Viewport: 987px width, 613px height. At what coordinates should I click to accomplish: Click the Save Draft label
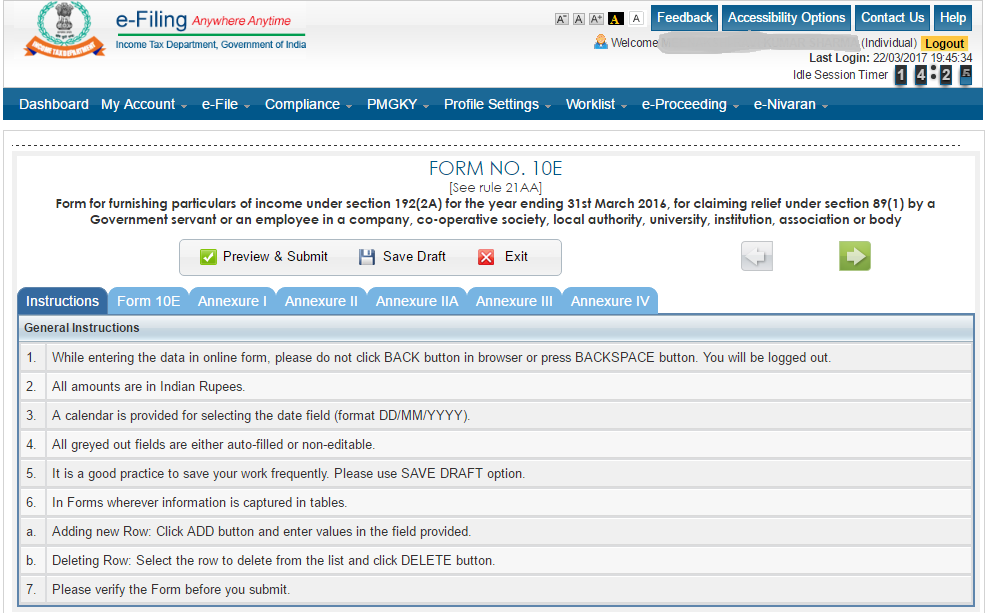414,257
